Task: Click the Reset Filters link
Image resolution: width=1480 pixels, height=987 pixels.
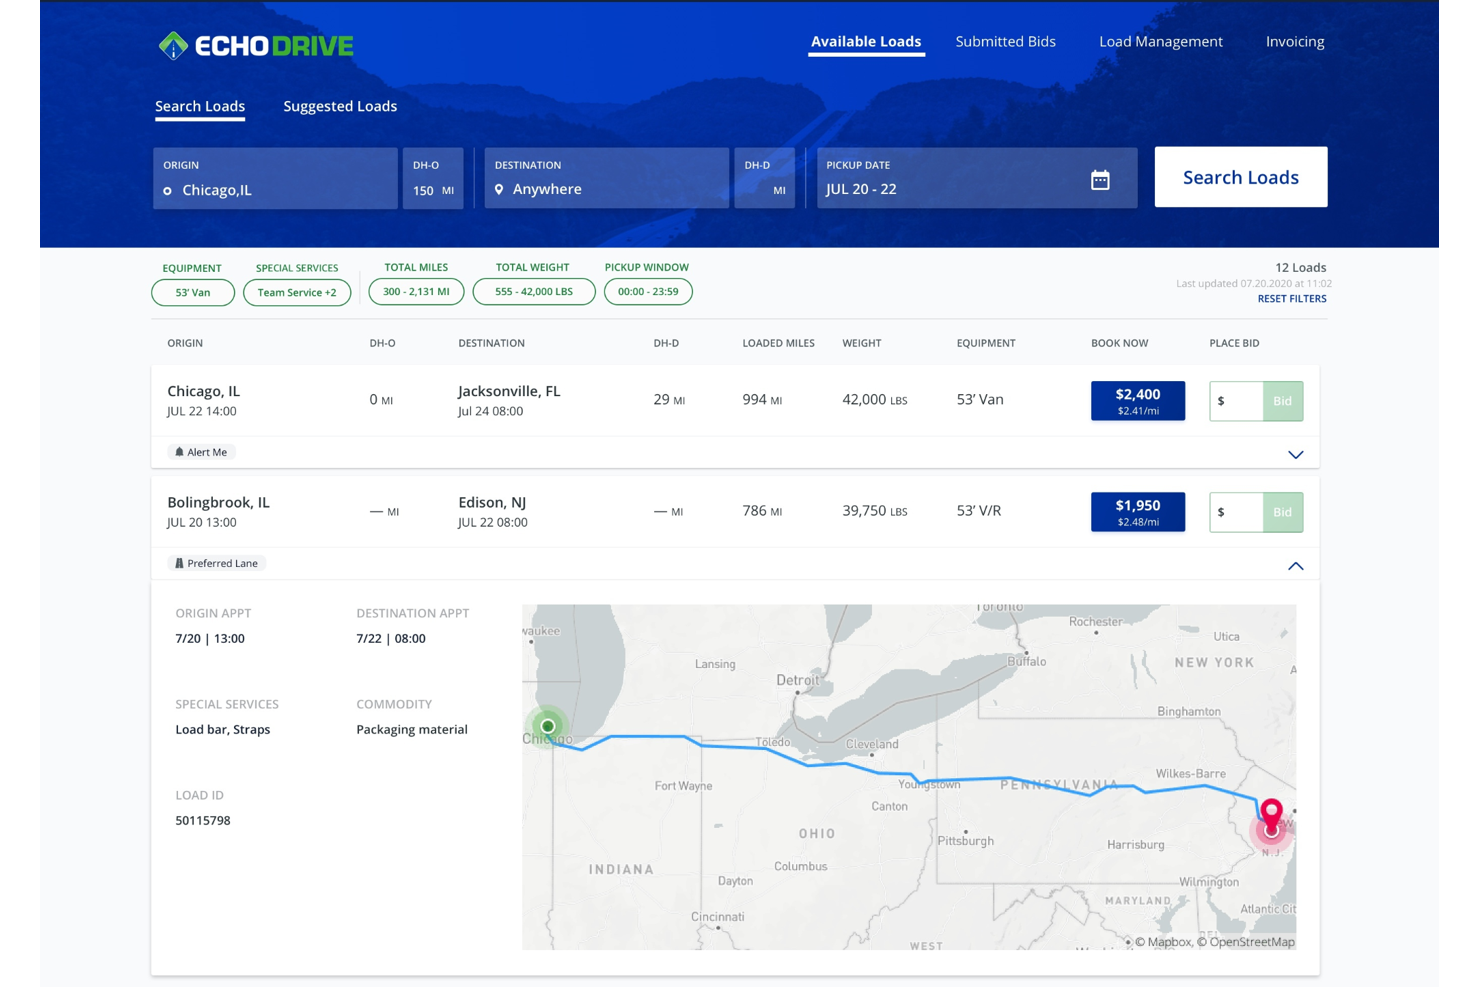Action: tap(1292, 298)
